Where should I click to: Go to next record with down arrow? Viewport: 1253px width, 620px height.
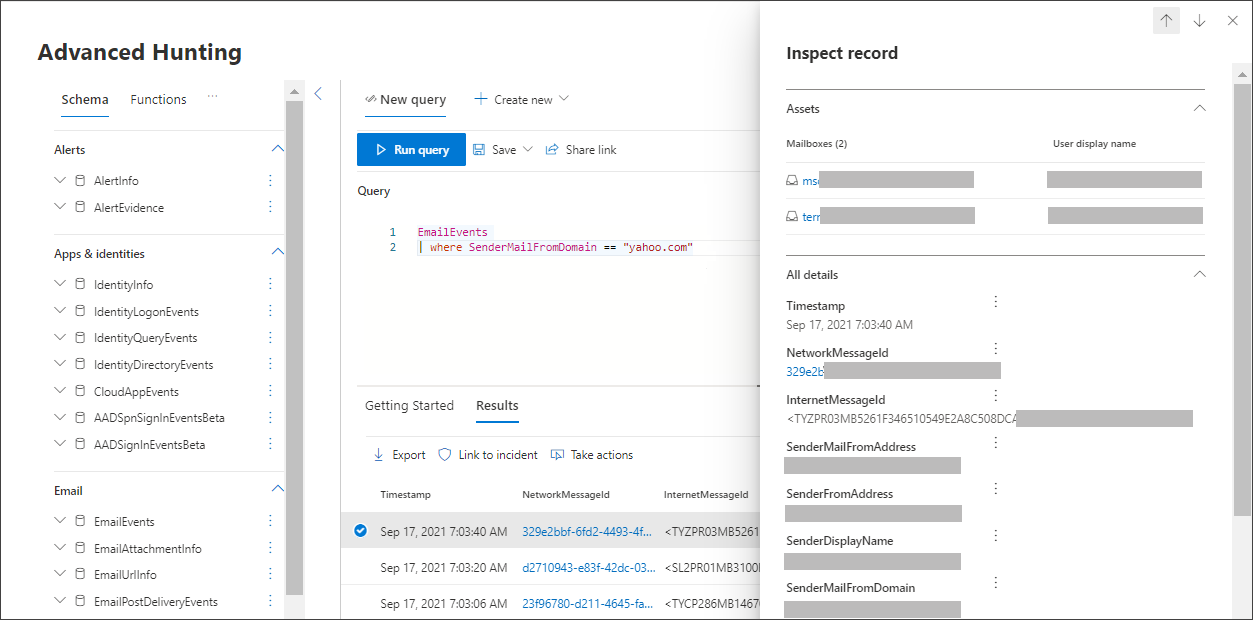(x=1199, y=21)
